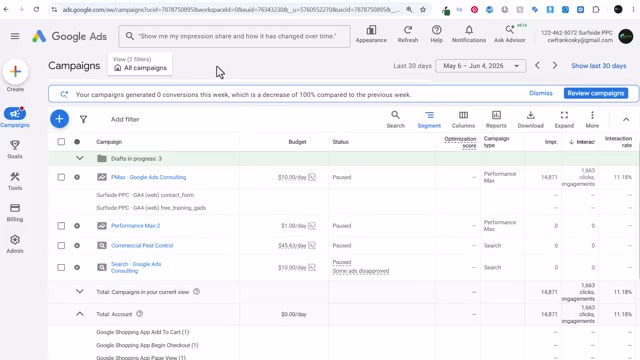640x360 pixels.
Task: Click Show last 30 days link
Action: 598,66
